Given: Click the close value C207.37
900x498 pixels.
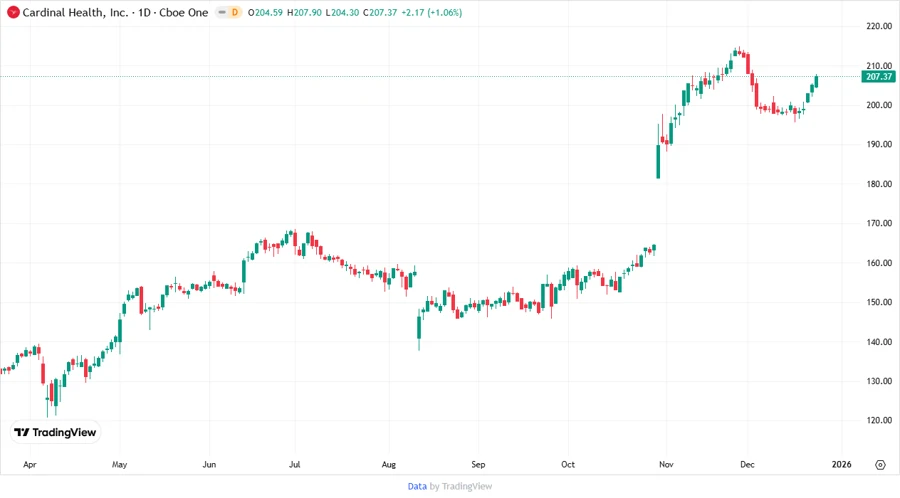Looking at the screenshot, I should coord(380,13).
